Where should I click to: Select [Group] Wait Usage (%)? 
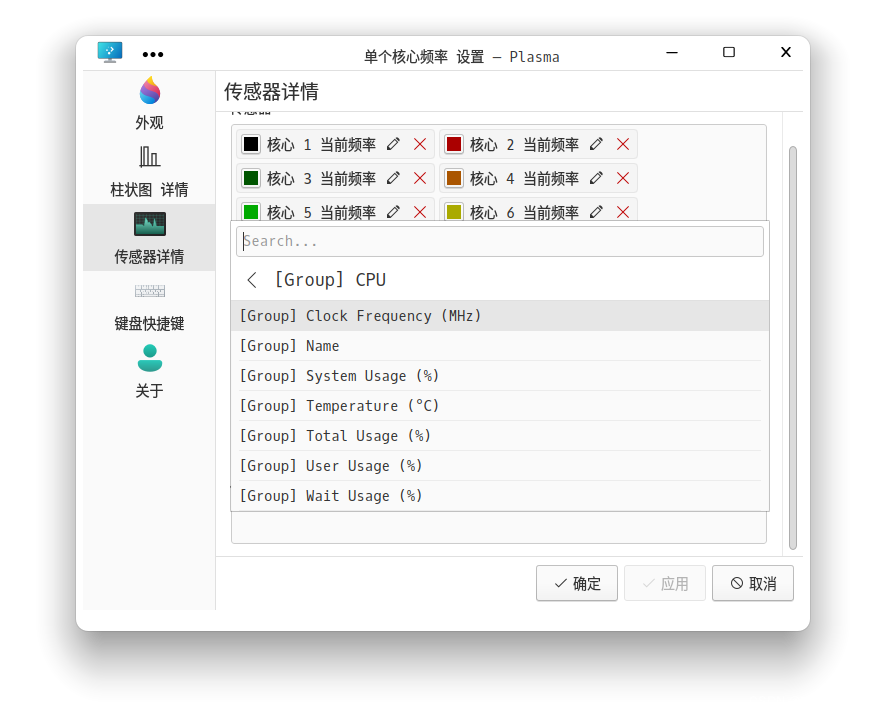[x=500, y=496]
